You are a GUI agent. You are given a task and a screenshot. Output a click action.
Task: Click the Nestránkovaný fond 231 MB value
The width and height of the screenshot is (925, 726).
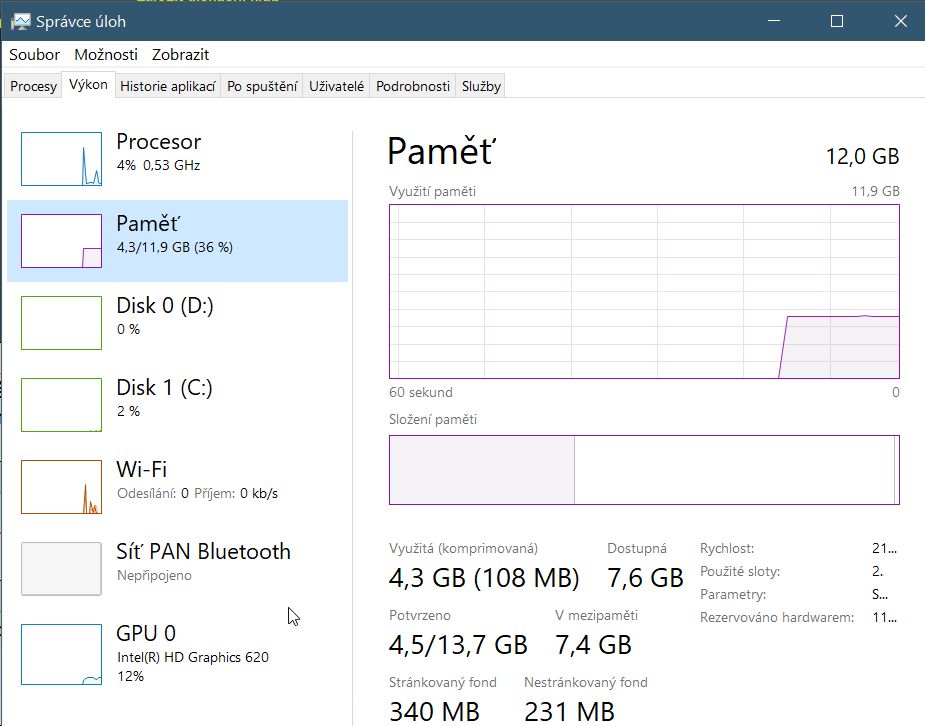[x=569, y=712]
